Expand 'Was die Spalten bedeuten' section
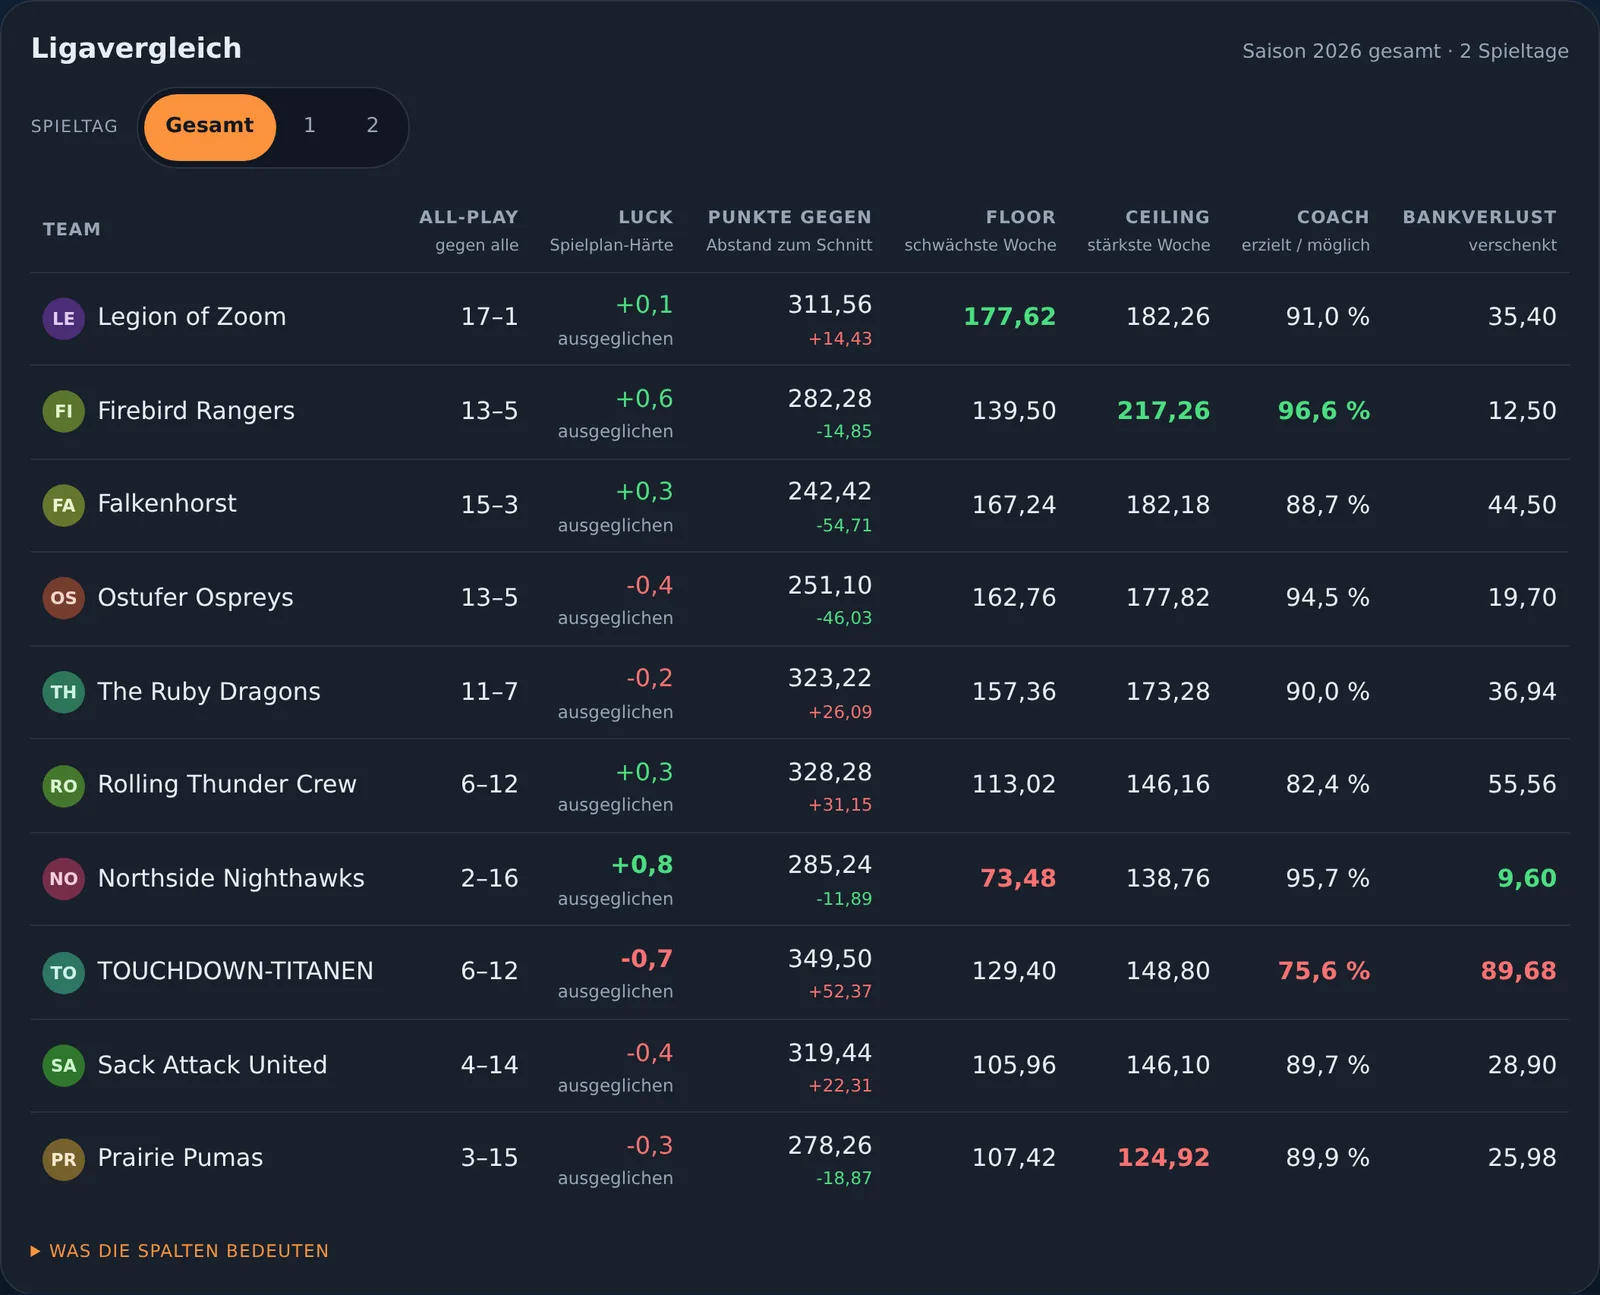1600x1295 pixels. [x=180, y=1251]
